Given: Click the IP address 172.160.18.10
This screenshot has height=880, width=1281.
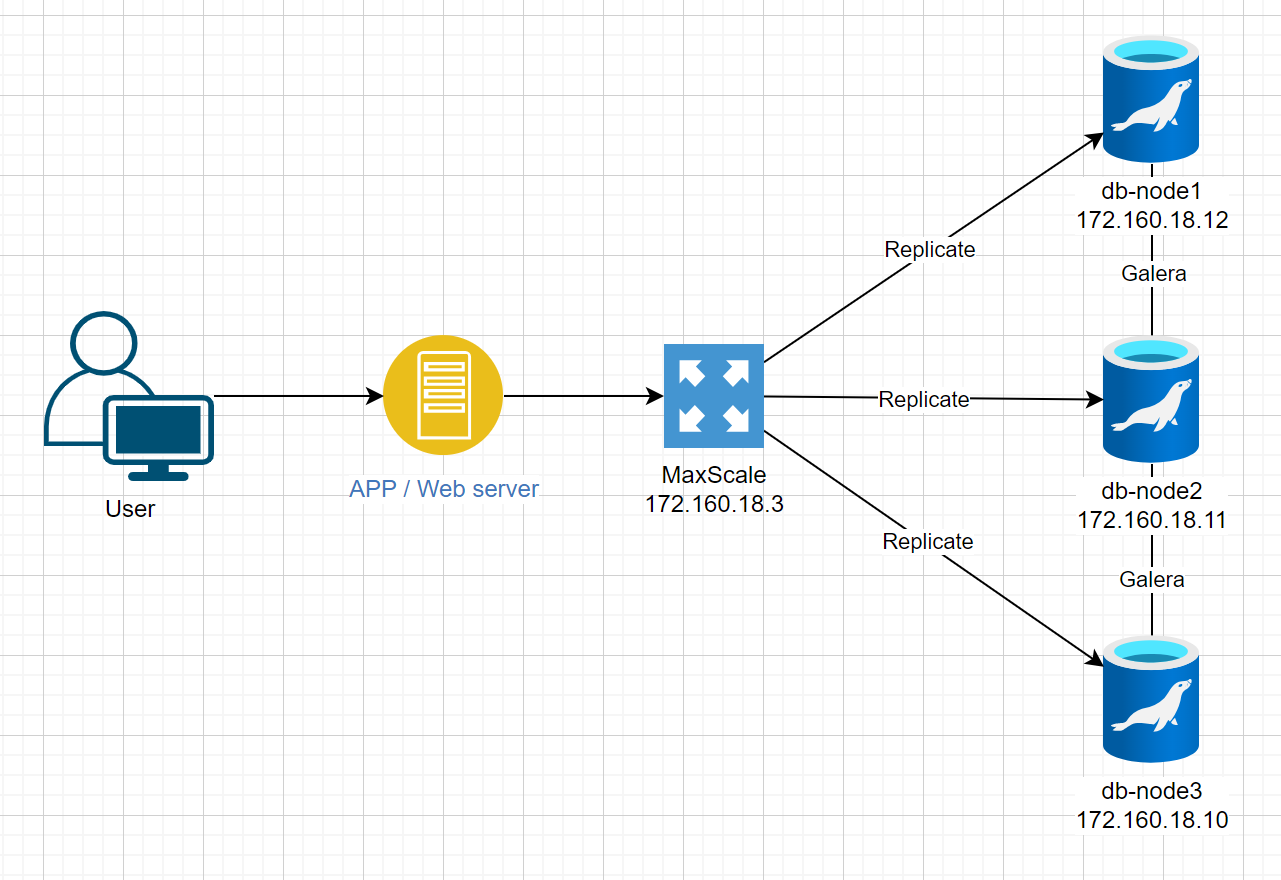Looking at the screenshot, I should pos(1152,820).
